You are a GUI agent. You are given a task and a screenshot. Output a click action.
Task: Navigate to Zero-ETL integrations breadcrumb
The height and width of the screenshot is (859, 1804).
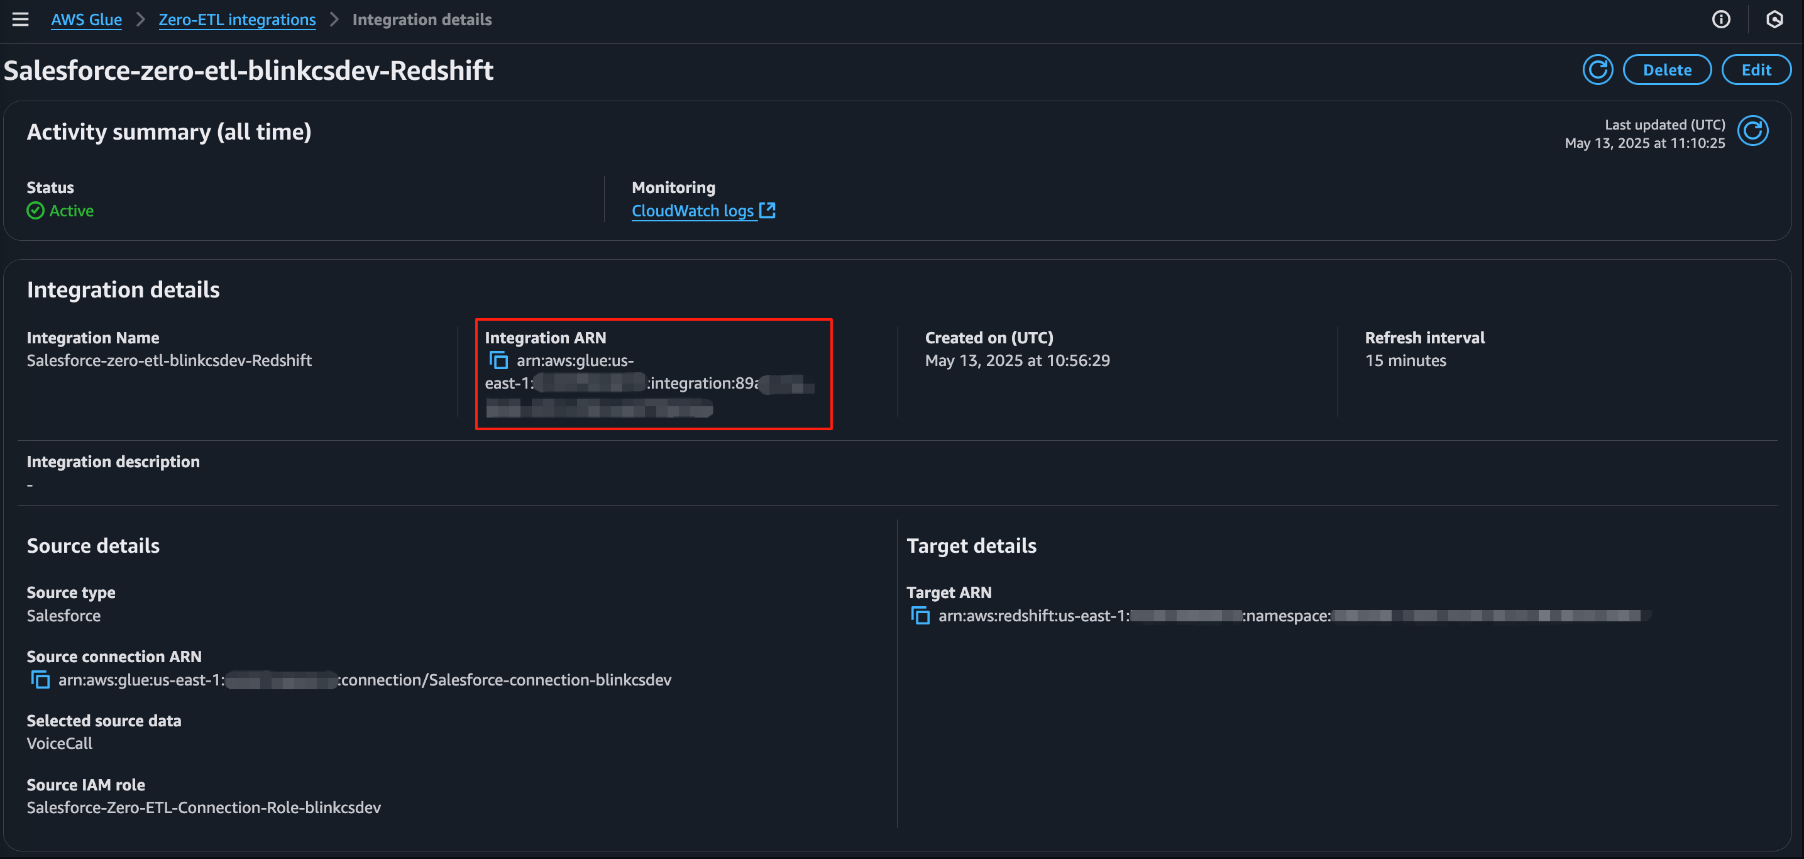[x=237, y=20]
